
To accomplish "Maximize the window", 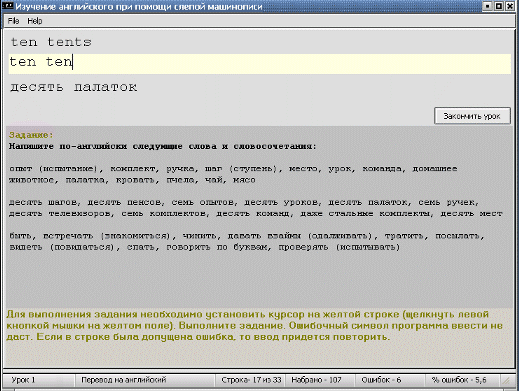I will pyautogui.click(x=499, y=6).
